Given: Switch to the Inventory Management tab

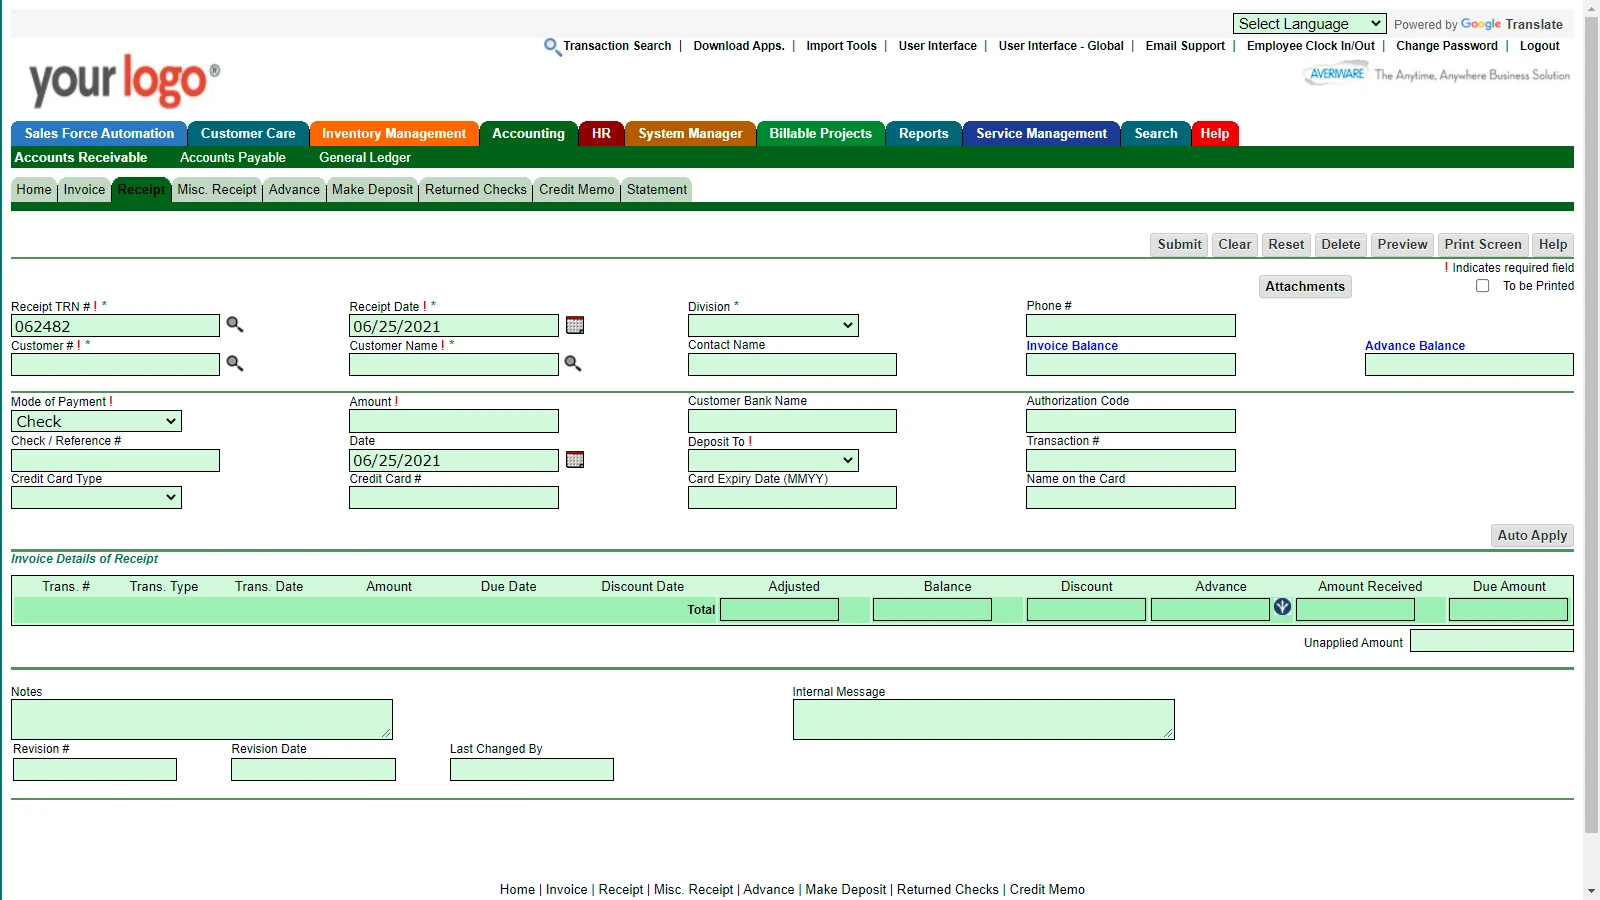Looking at the screenshot, I should (x=393, y=134).
